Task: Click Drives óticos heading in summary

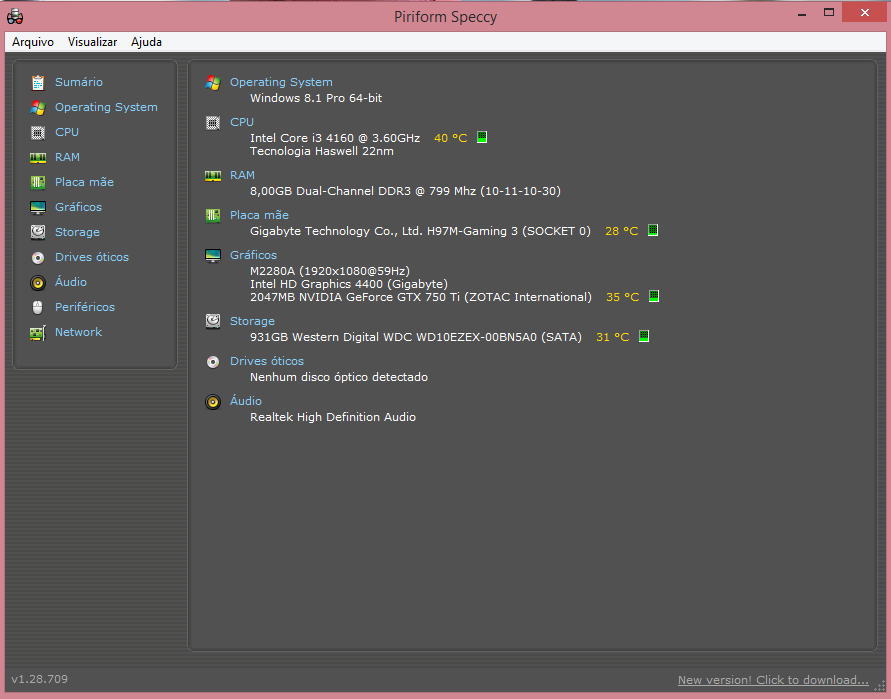Action: click(x=267, y=361)
